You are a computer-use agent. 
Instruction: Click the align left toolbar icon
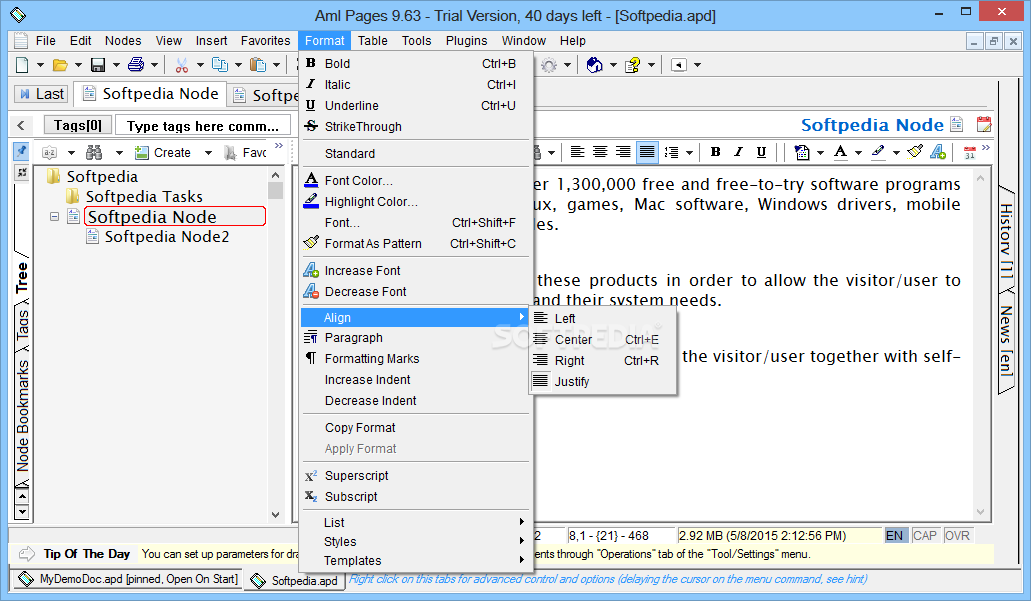click(577, 152)
